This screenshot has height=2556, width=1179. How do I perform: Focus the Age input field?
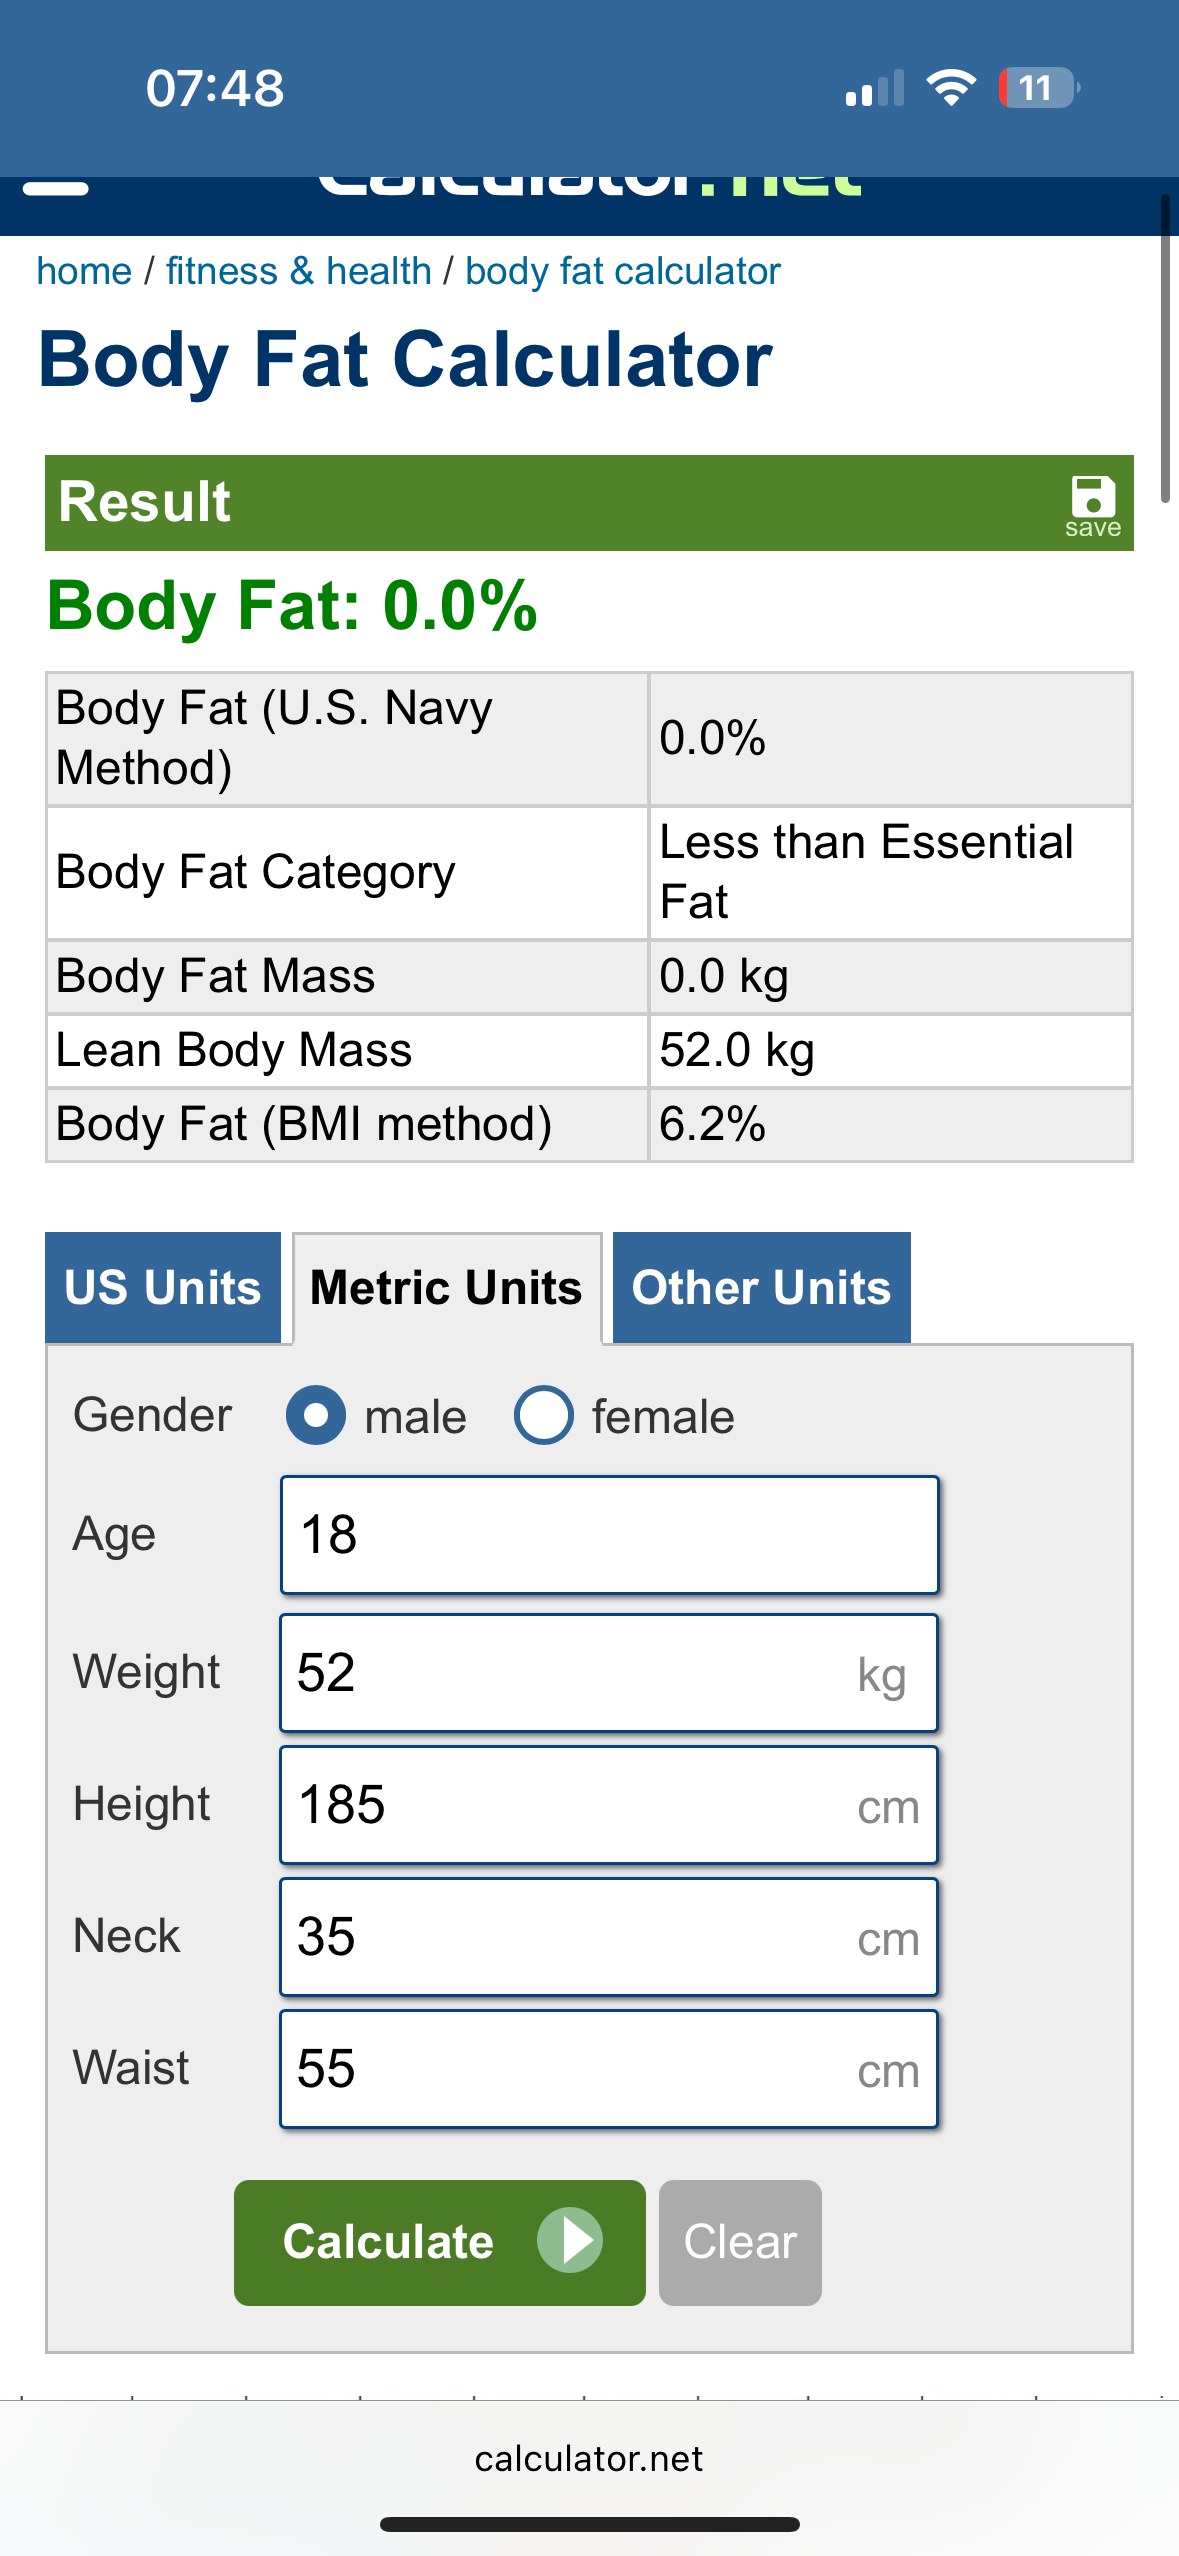pyautogui.click(x=609, y=1535)
